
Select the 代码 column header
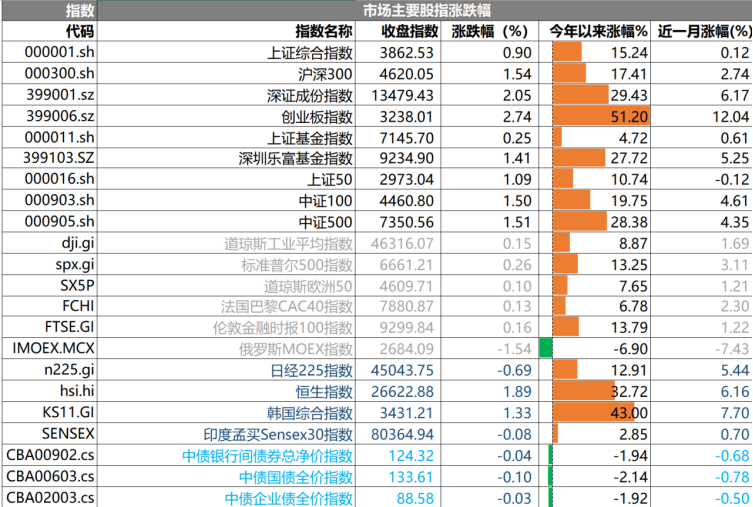52,31
